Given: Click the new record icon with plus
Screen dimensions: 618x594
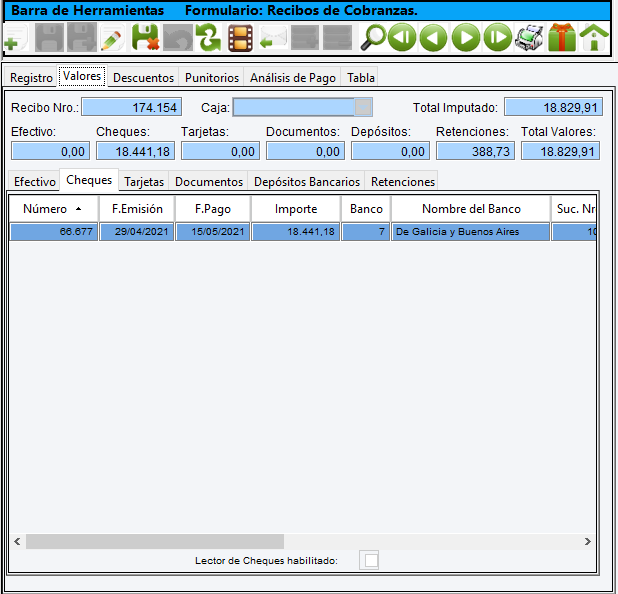Looking at the screenshot, I should (x=16, y=38).
